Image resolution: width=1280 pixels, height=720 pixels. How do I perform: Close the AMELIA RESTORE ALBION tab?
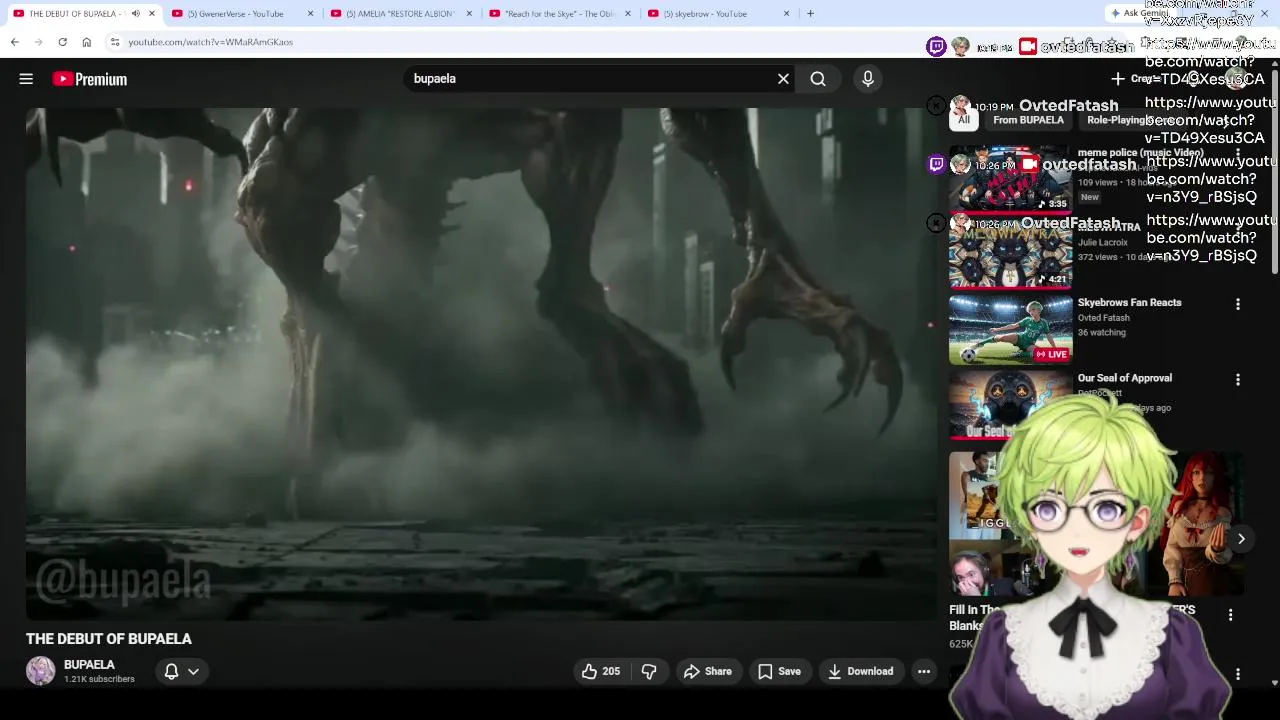(x=469, y=14)
